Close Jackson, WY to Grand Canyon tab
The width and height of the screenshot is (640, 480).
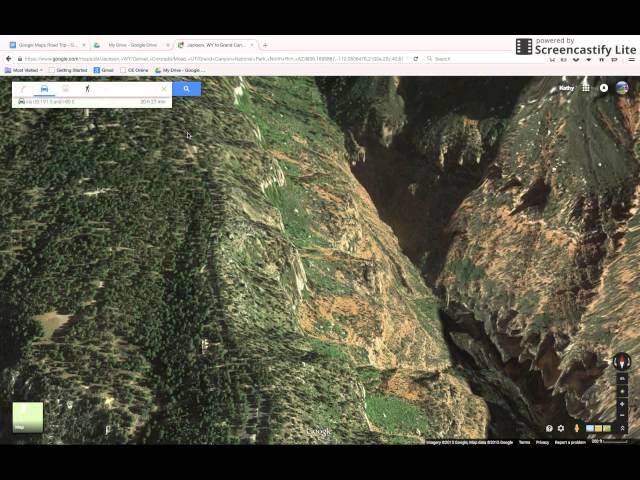point(252,45)
